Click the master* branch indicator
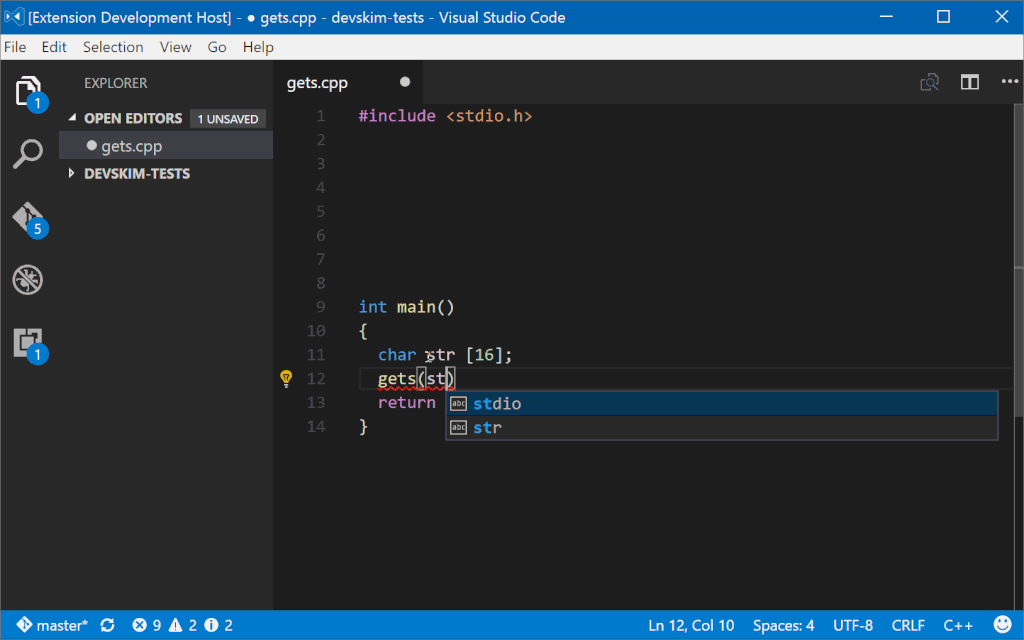The height and width of the screenshot is (640, 1024). pos(52,625)
